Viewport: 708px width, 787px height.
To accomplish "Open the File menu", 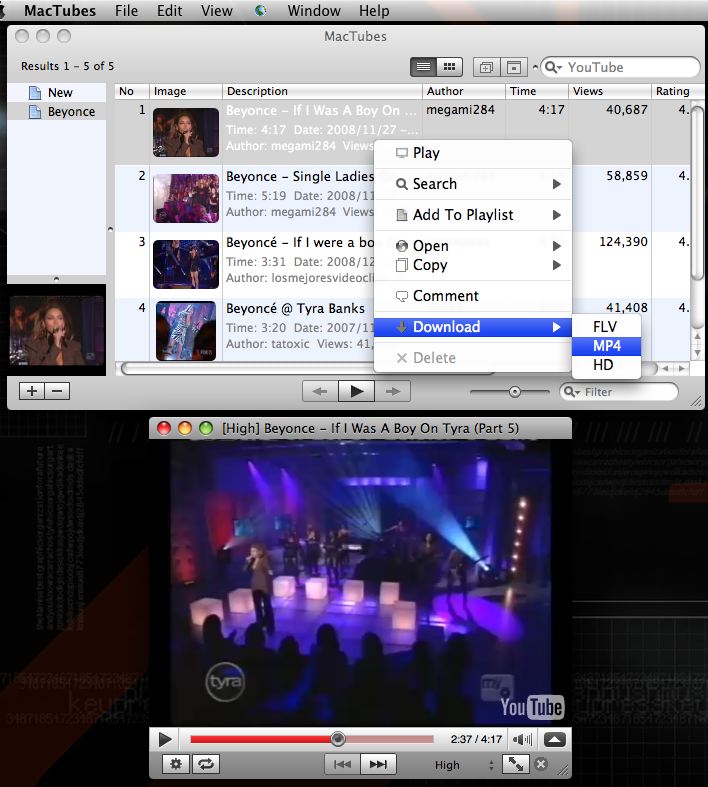I will [126, 11].
